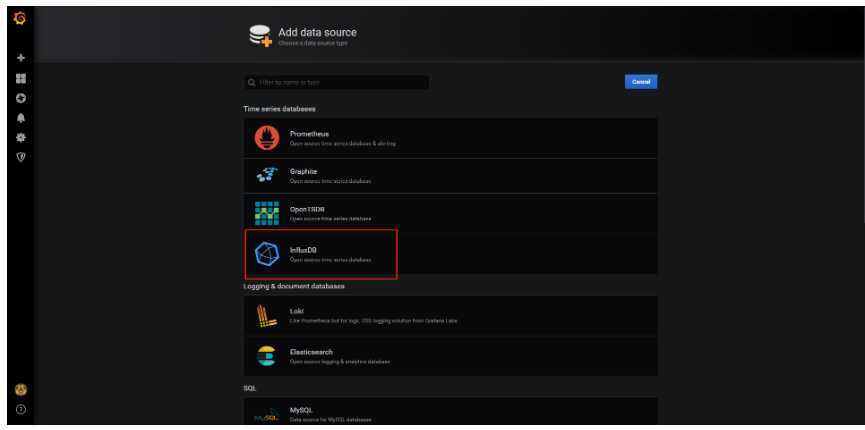Click the Graphite logo icon
The width and height of the screenshot is (865, 430).
pyautogui.click(x=267, y=175)
